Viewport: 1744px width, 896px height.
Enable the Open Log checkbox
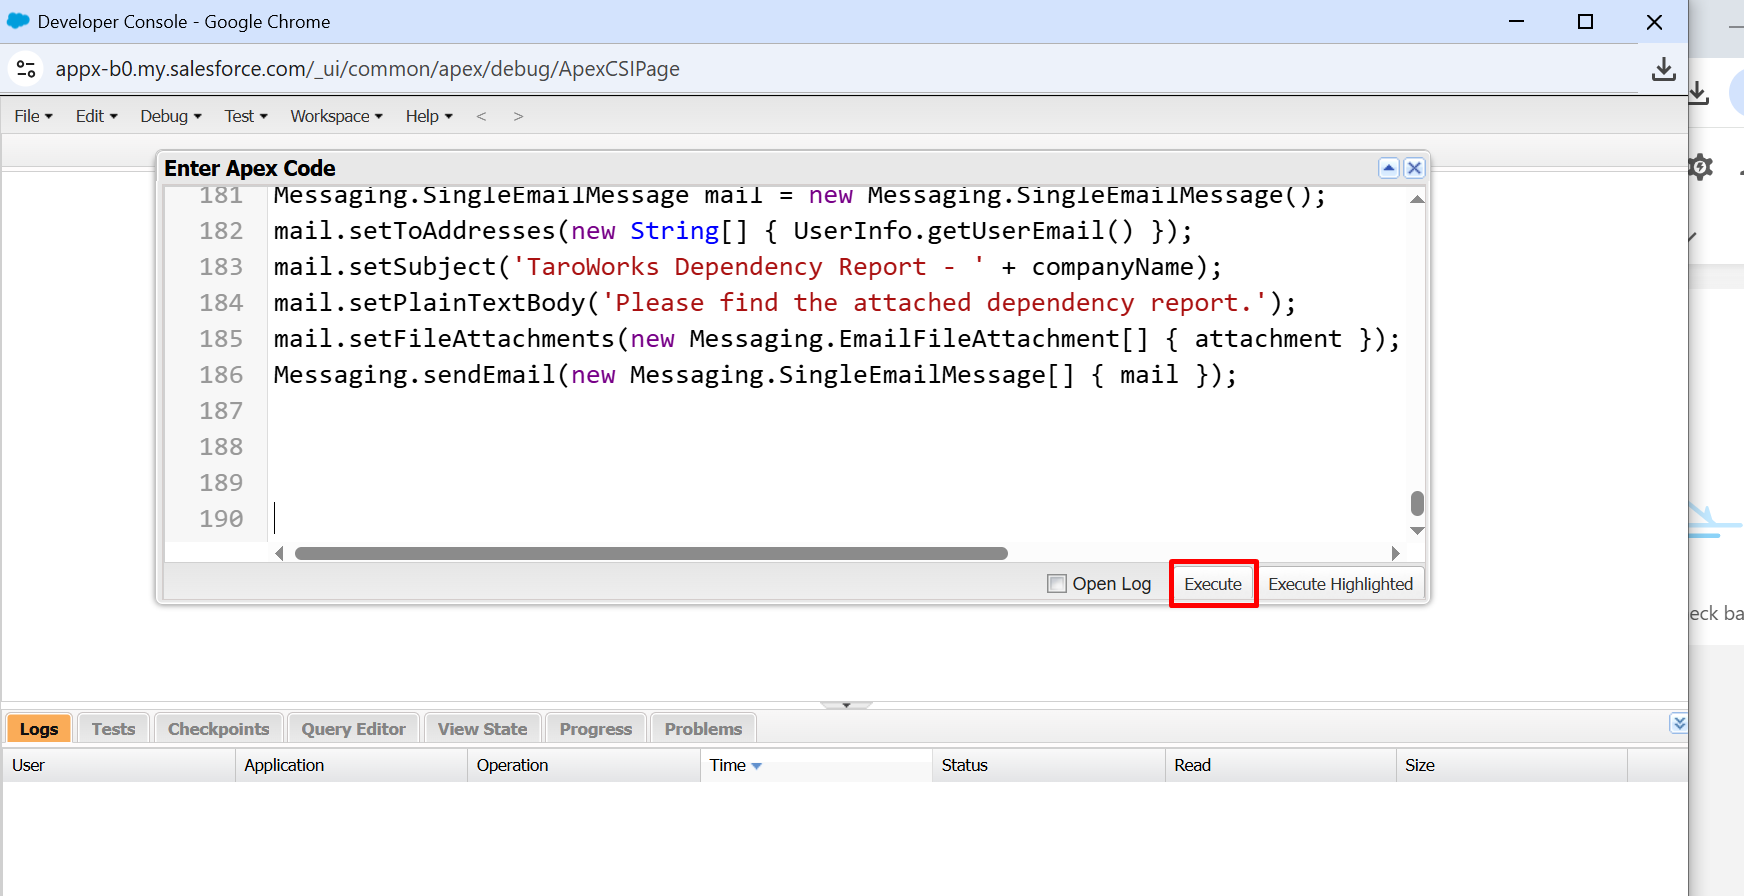pos(1057,584)
